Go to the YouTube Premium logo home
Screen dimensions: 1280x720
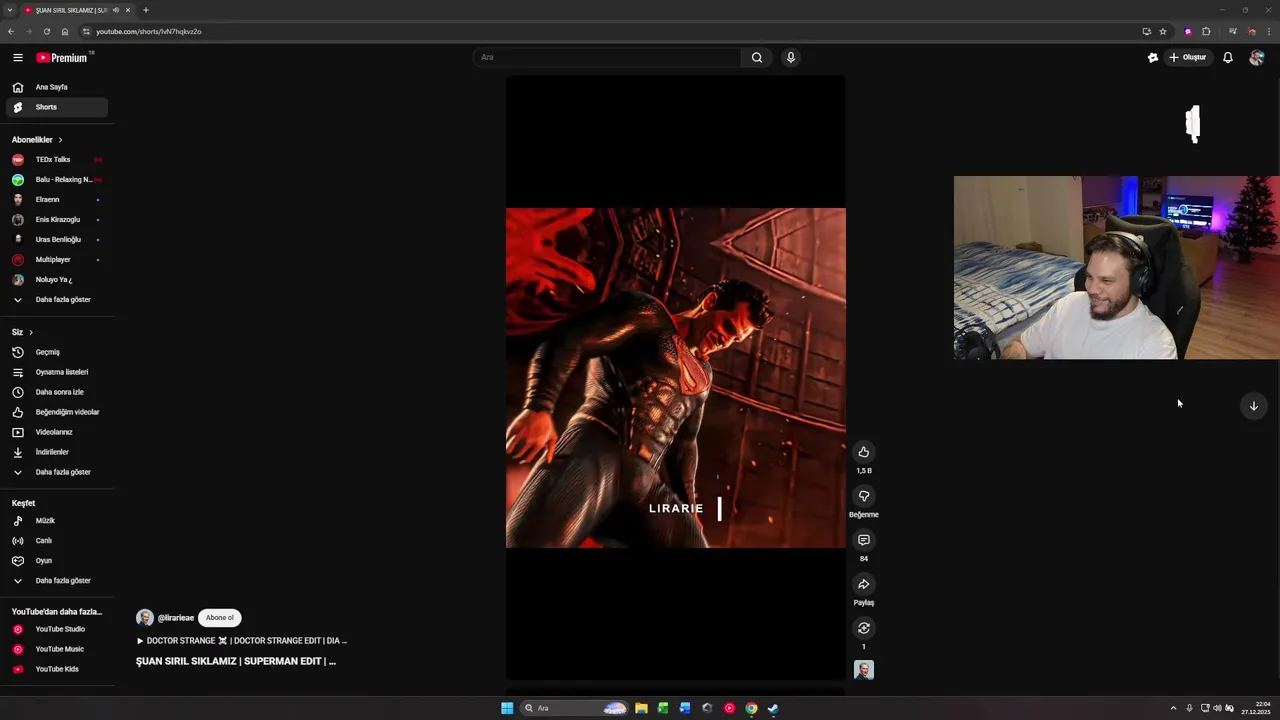click(x=64, y=57)
